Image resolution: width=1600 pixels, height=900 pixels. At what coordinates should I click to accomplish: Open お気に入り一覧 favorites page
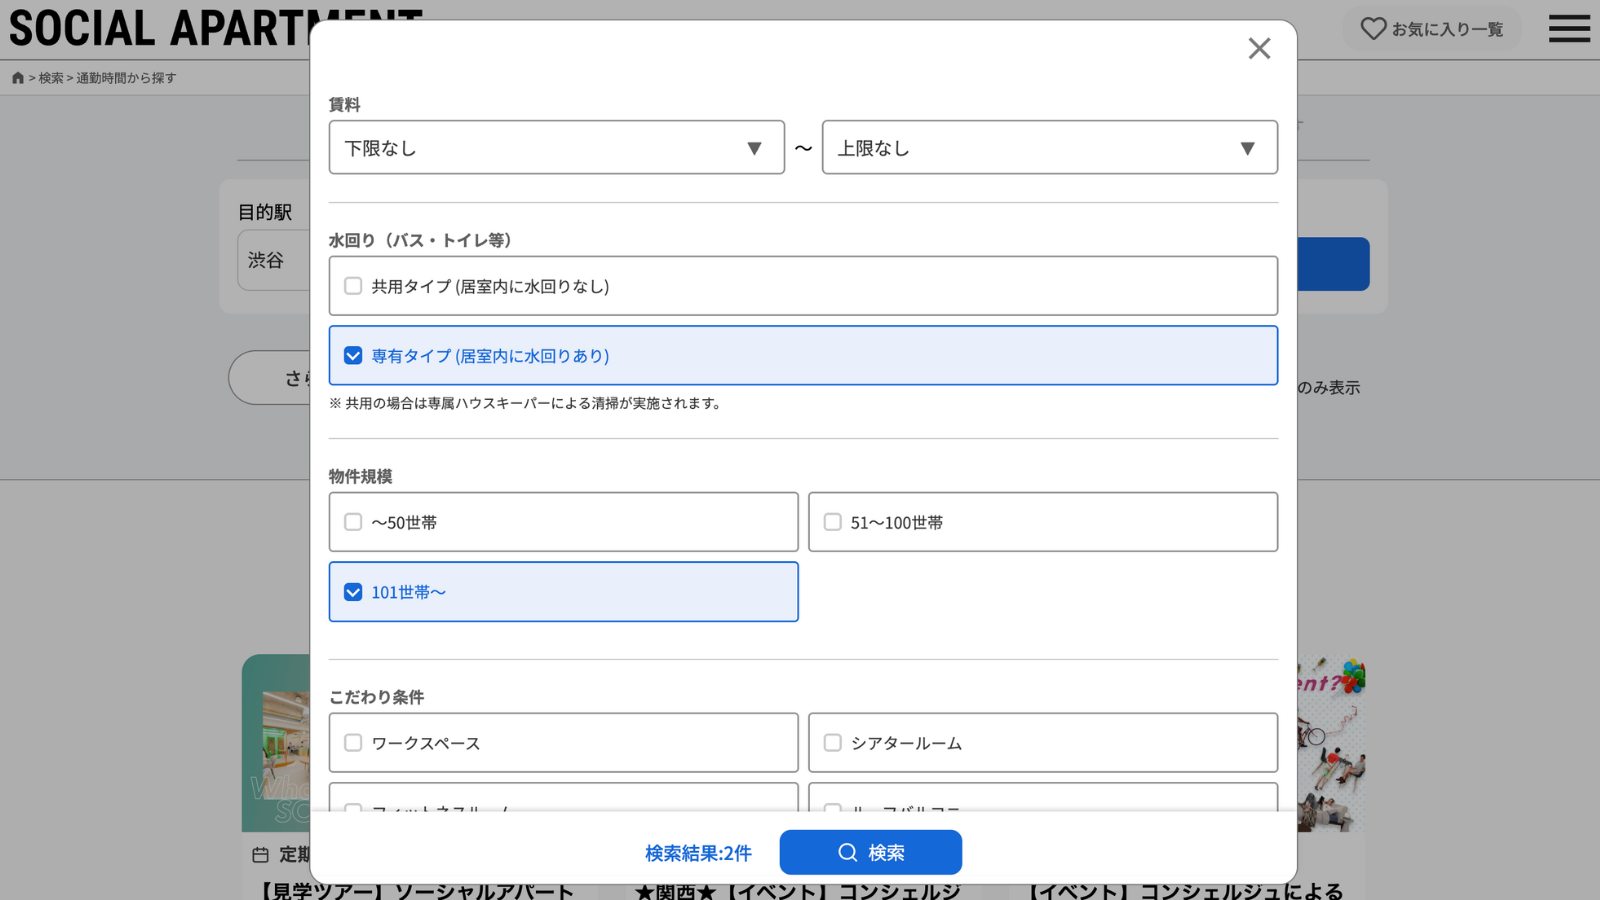[1446, 30]
